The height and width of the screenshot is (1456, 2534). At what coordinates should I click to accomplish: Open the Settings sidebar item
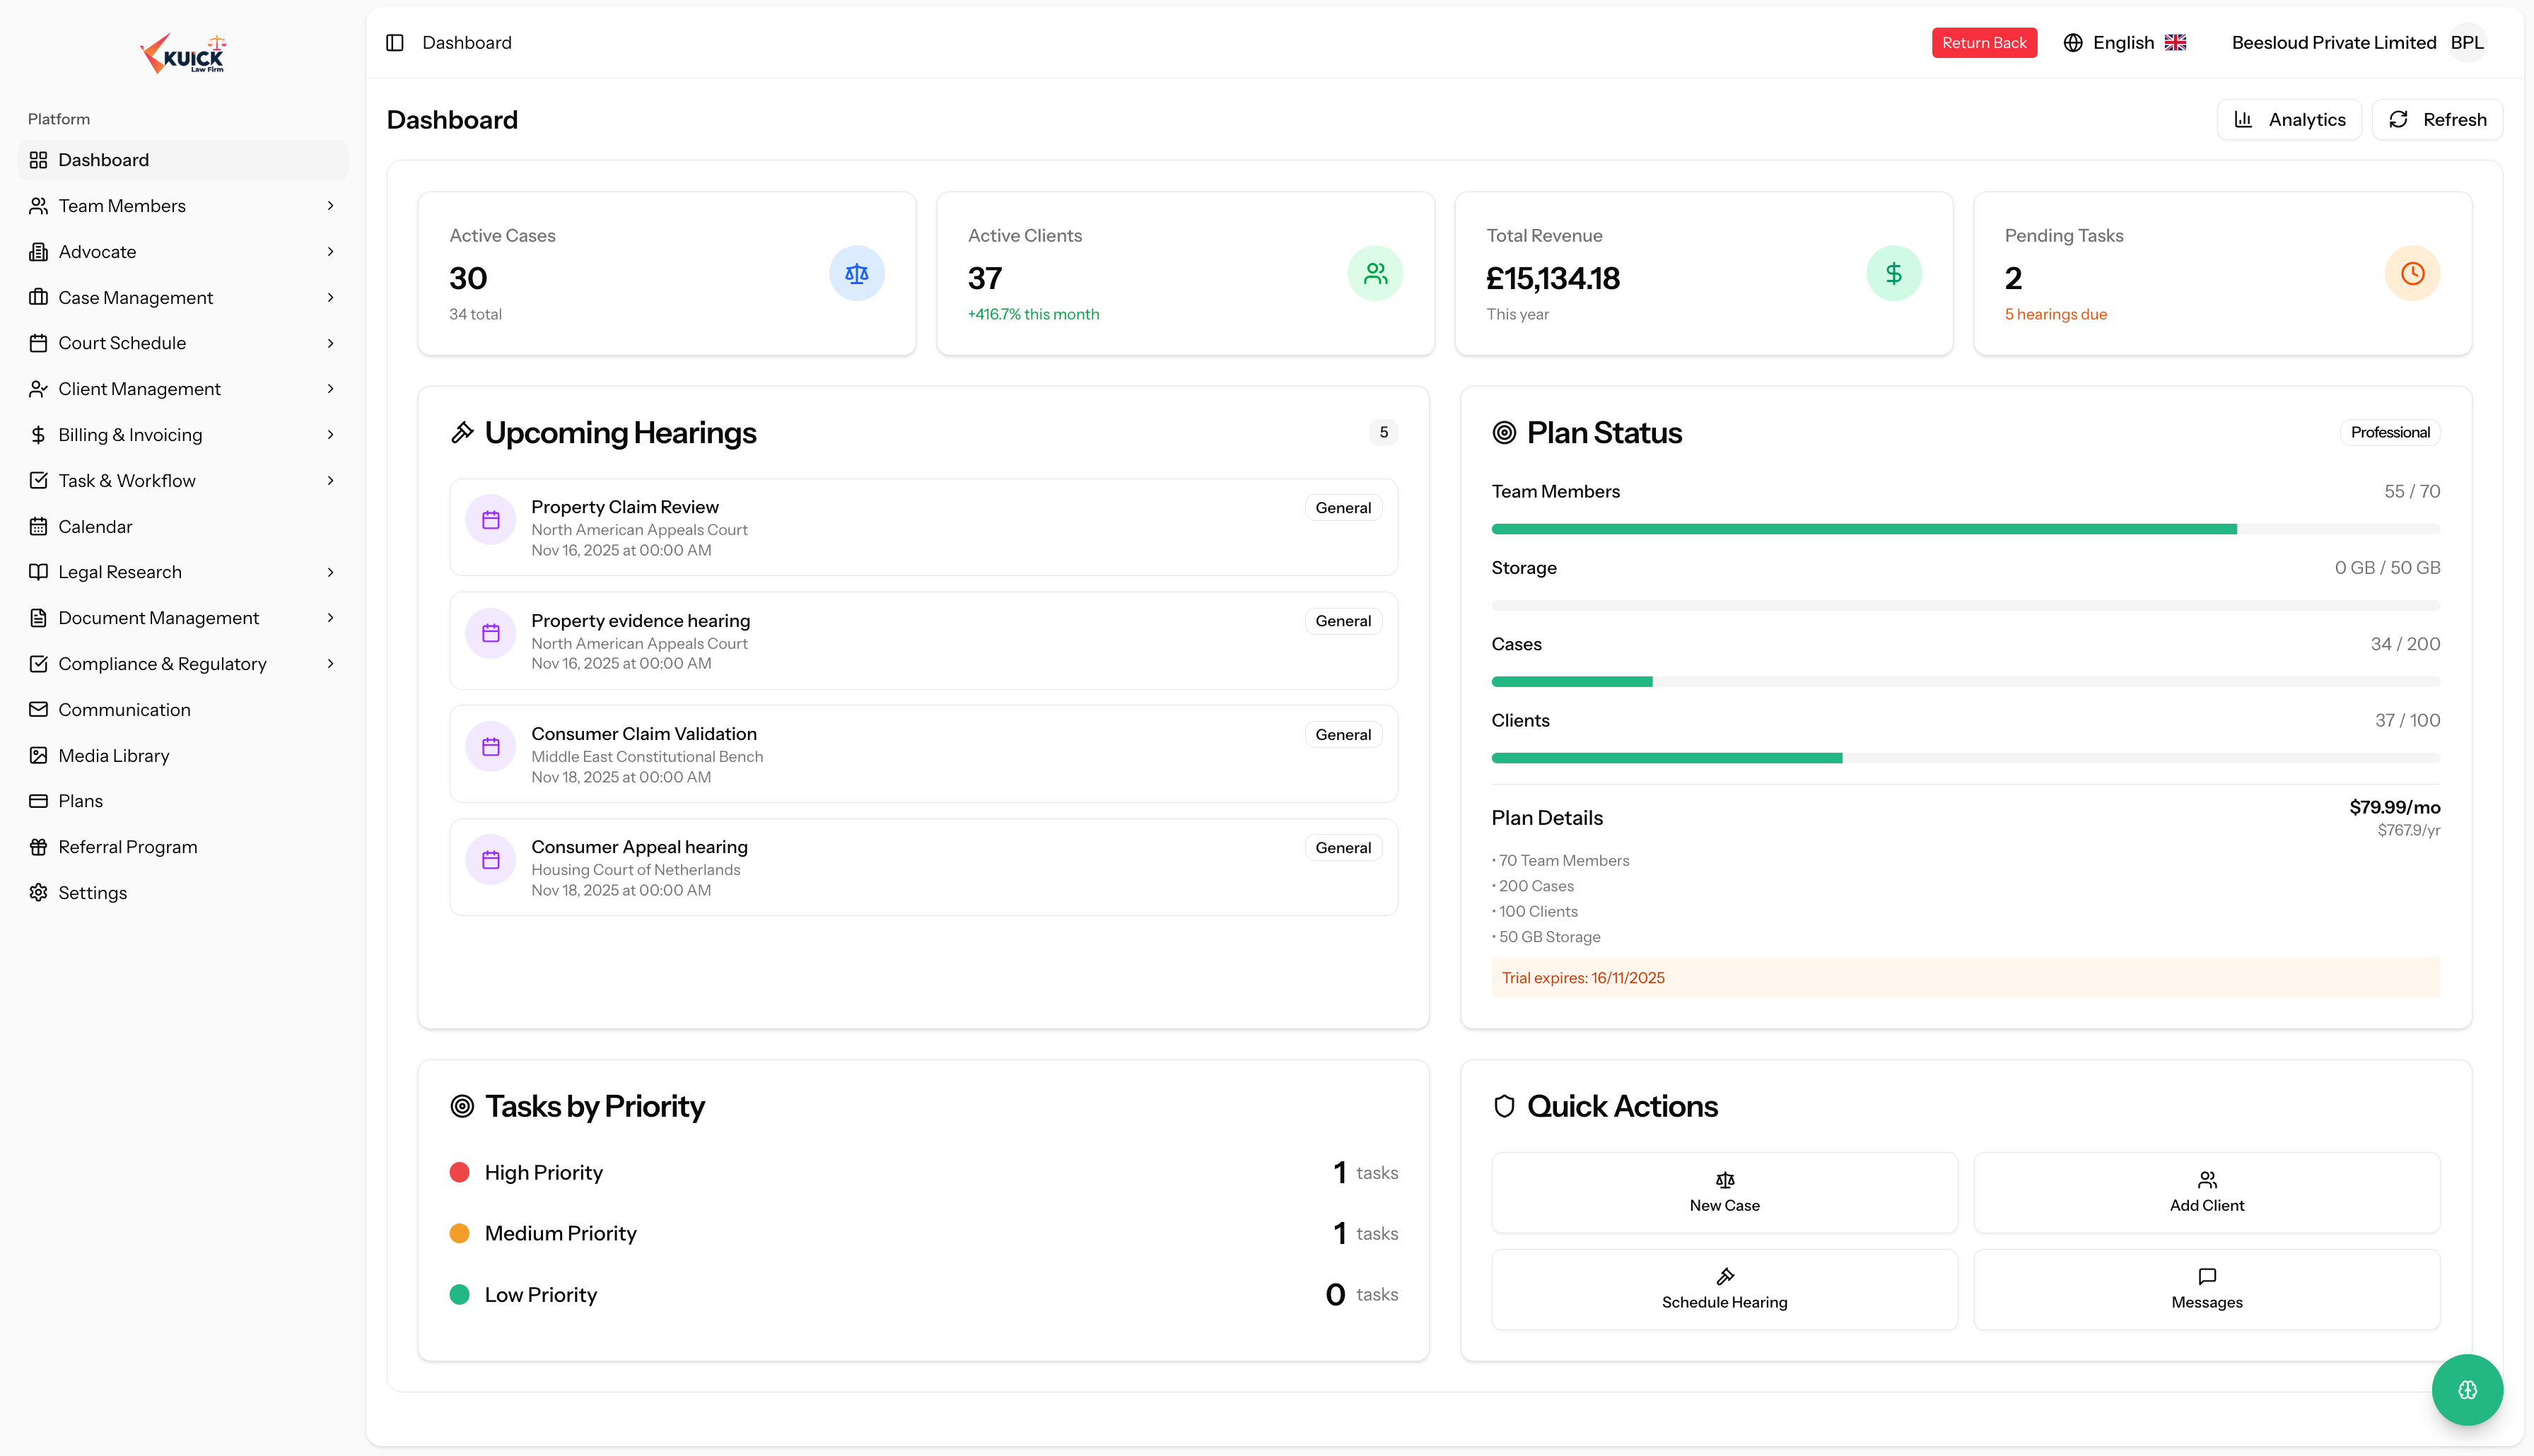[183, 893]
